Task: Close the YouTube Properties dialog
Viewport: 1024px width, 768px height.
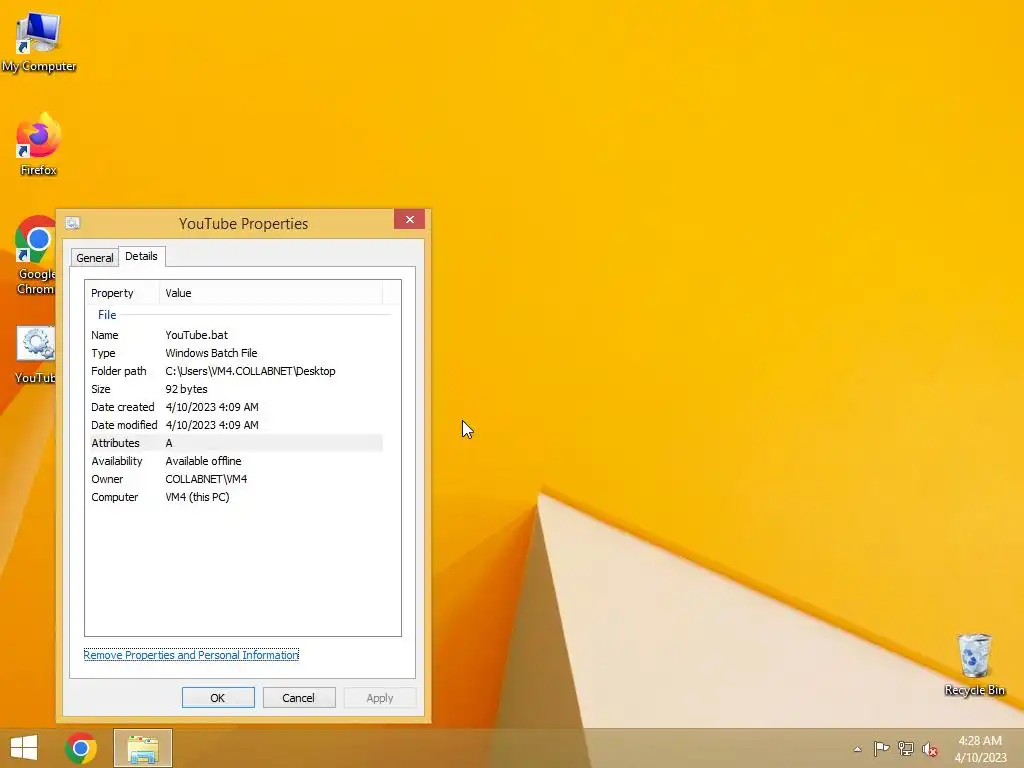Action: click(x=409, y=219)
